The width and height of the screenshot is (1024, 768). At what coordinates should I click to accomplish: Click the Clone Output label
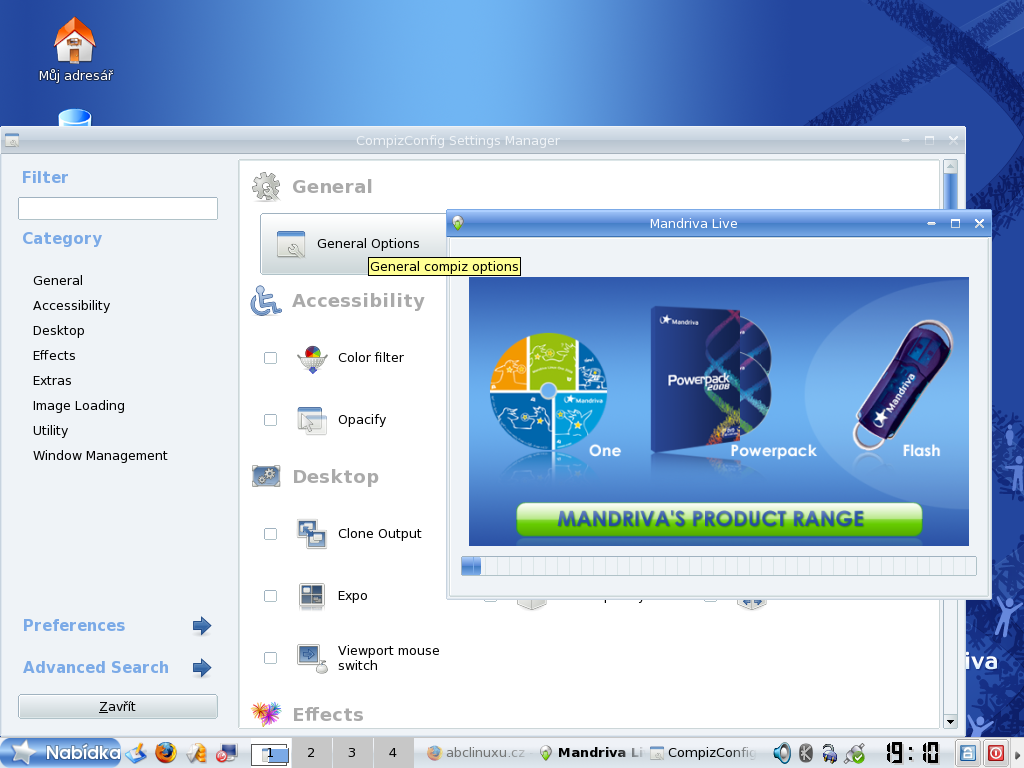[379, 534]
